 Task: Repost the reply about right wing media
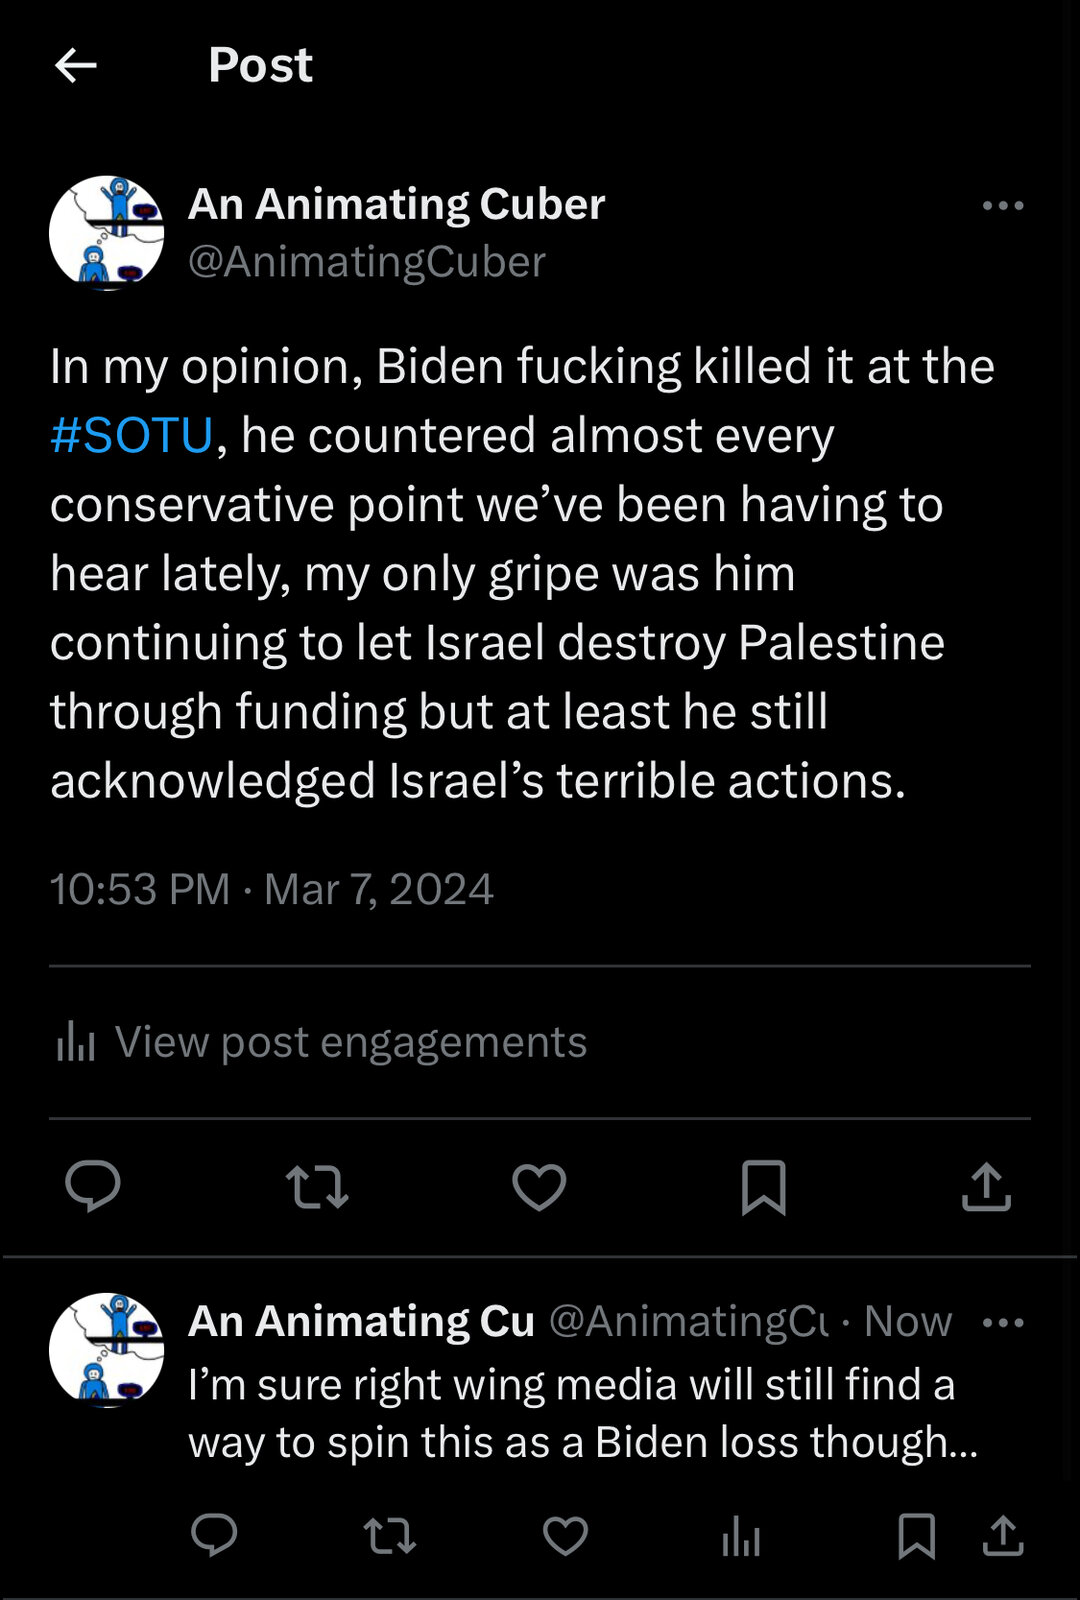click(x=389, y=1536)
